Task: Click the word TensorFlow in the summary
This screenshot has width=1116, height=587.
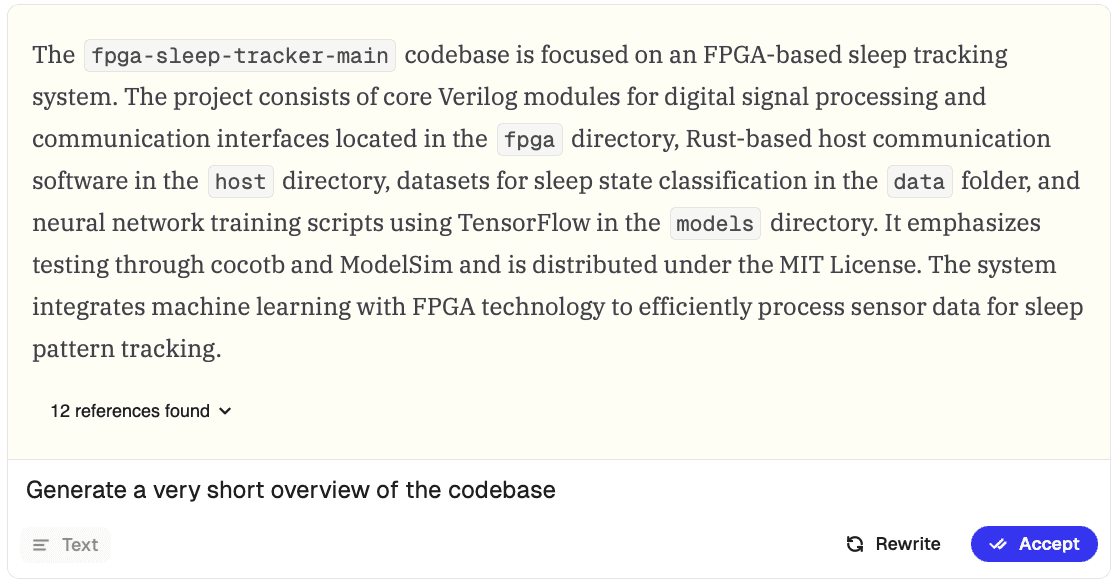Action: pyautogui.click(x=524, y=223)
